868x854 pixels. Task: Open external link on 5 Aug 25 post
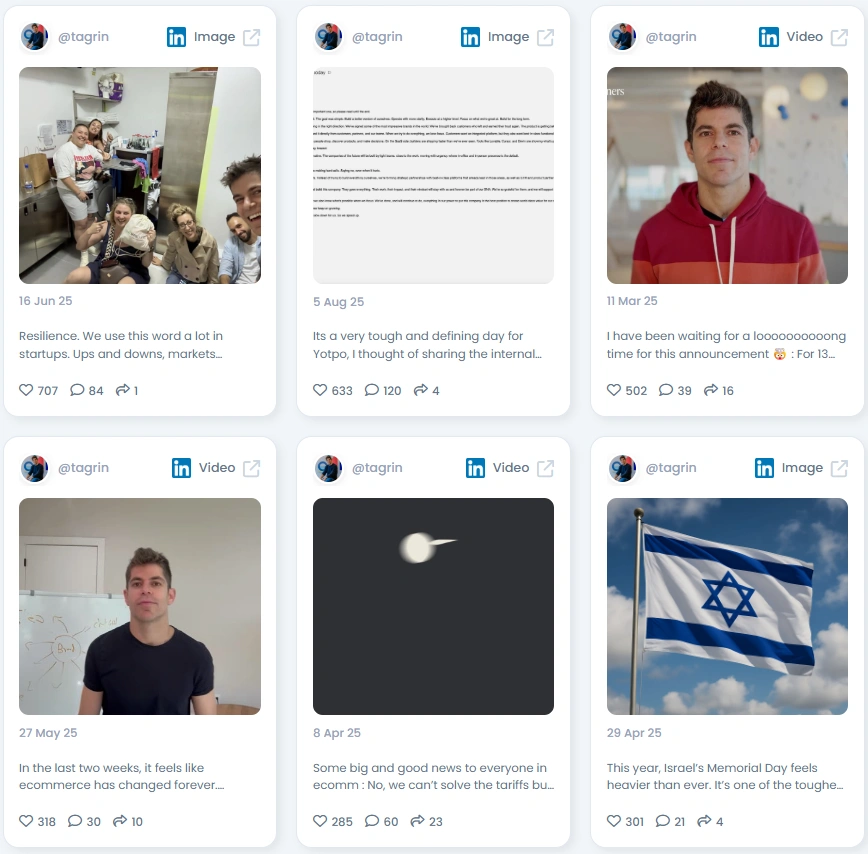pyautogui.click(x=545, y=38)
